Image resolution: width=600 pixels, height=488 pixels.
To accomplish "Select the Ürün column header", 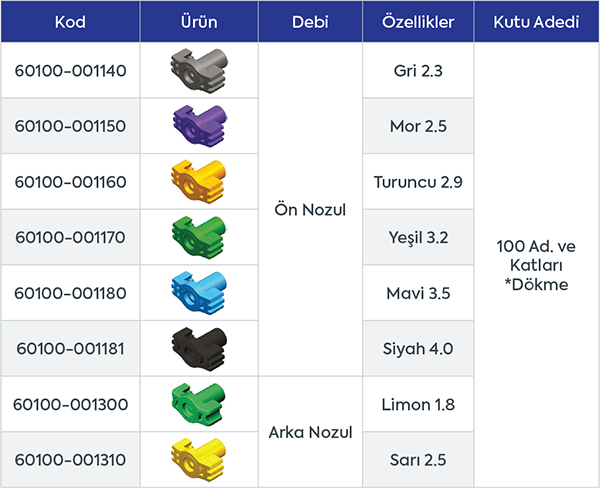I will 199,22.
